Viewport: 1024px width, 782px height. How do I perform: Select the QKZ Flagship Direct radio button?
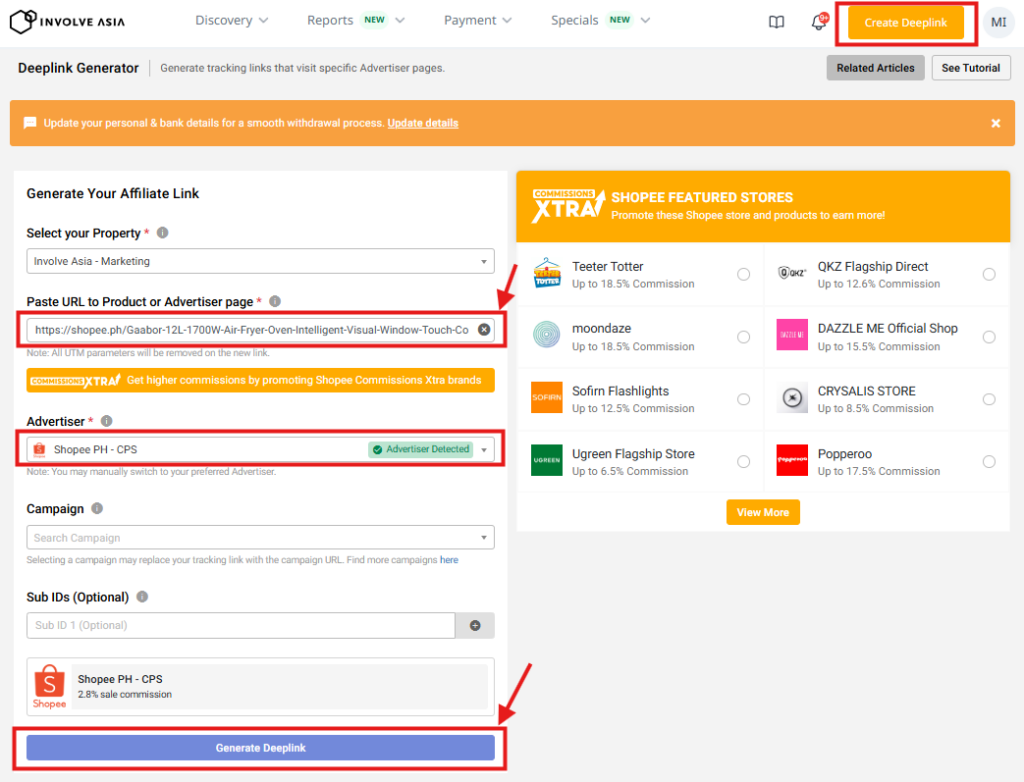click(989, 275)
